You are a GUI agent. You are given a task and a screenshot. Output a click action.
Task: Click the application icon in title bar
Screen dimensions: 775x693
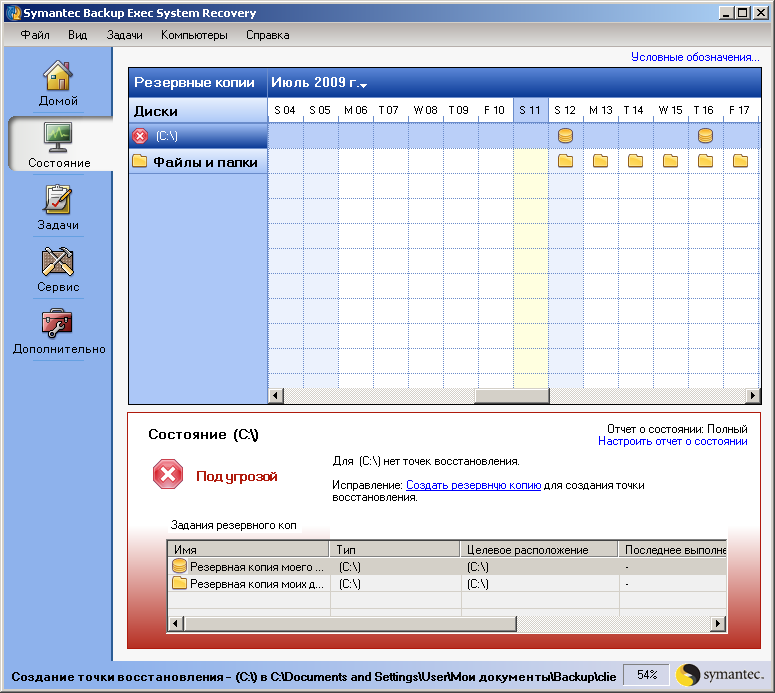[x=13, y=13]
